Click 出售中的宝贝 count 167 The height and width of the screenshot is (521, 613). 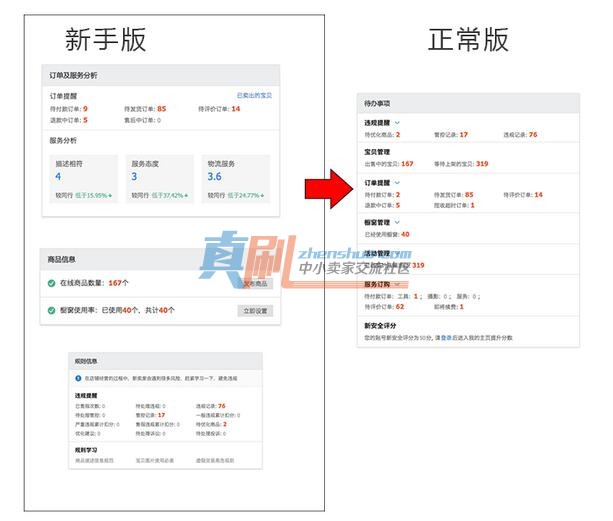click(x=407, y=164)
